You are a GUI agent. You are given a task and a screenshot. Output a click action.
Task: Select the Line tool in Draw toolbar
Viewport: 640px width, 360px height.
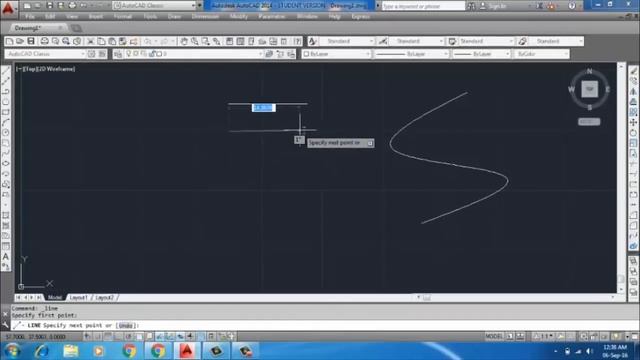point(6,71)
